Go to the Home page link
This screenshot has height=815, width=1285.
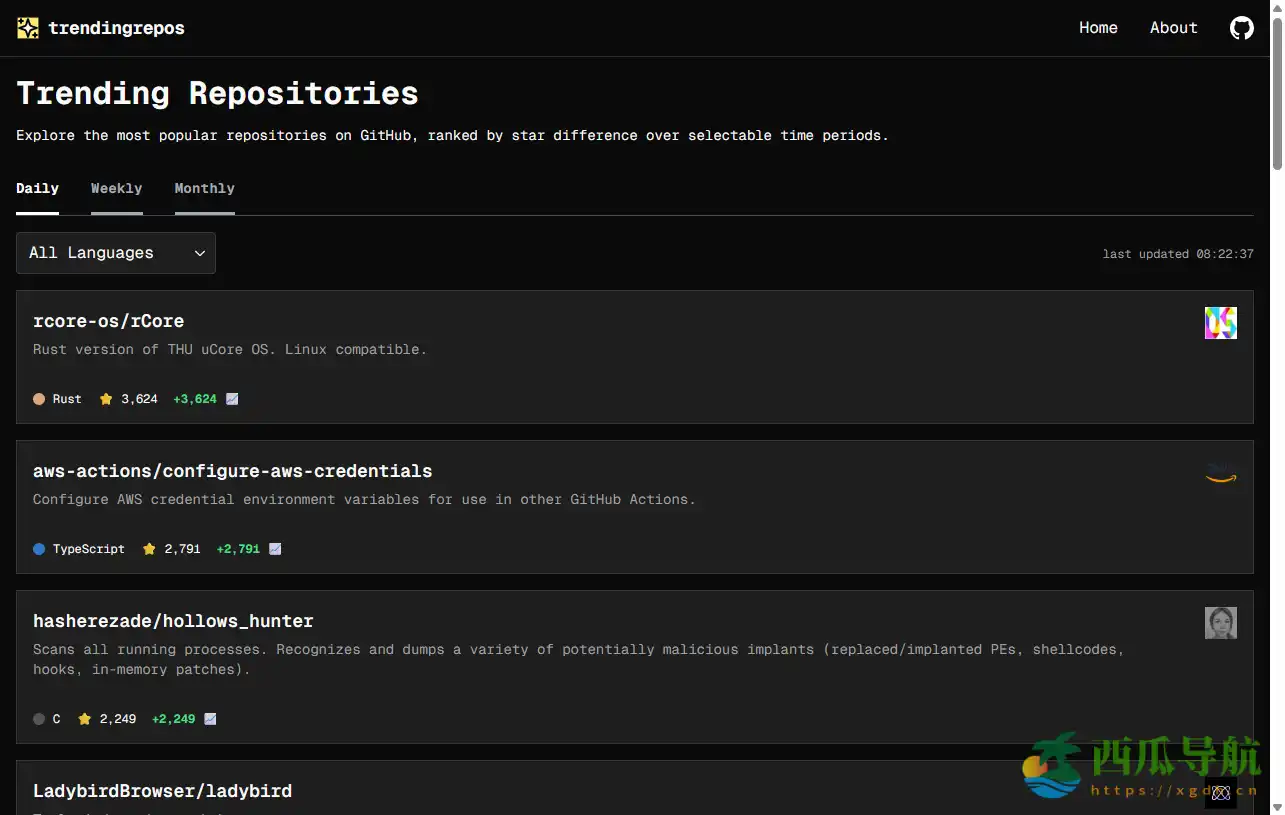click(1098, 28)
